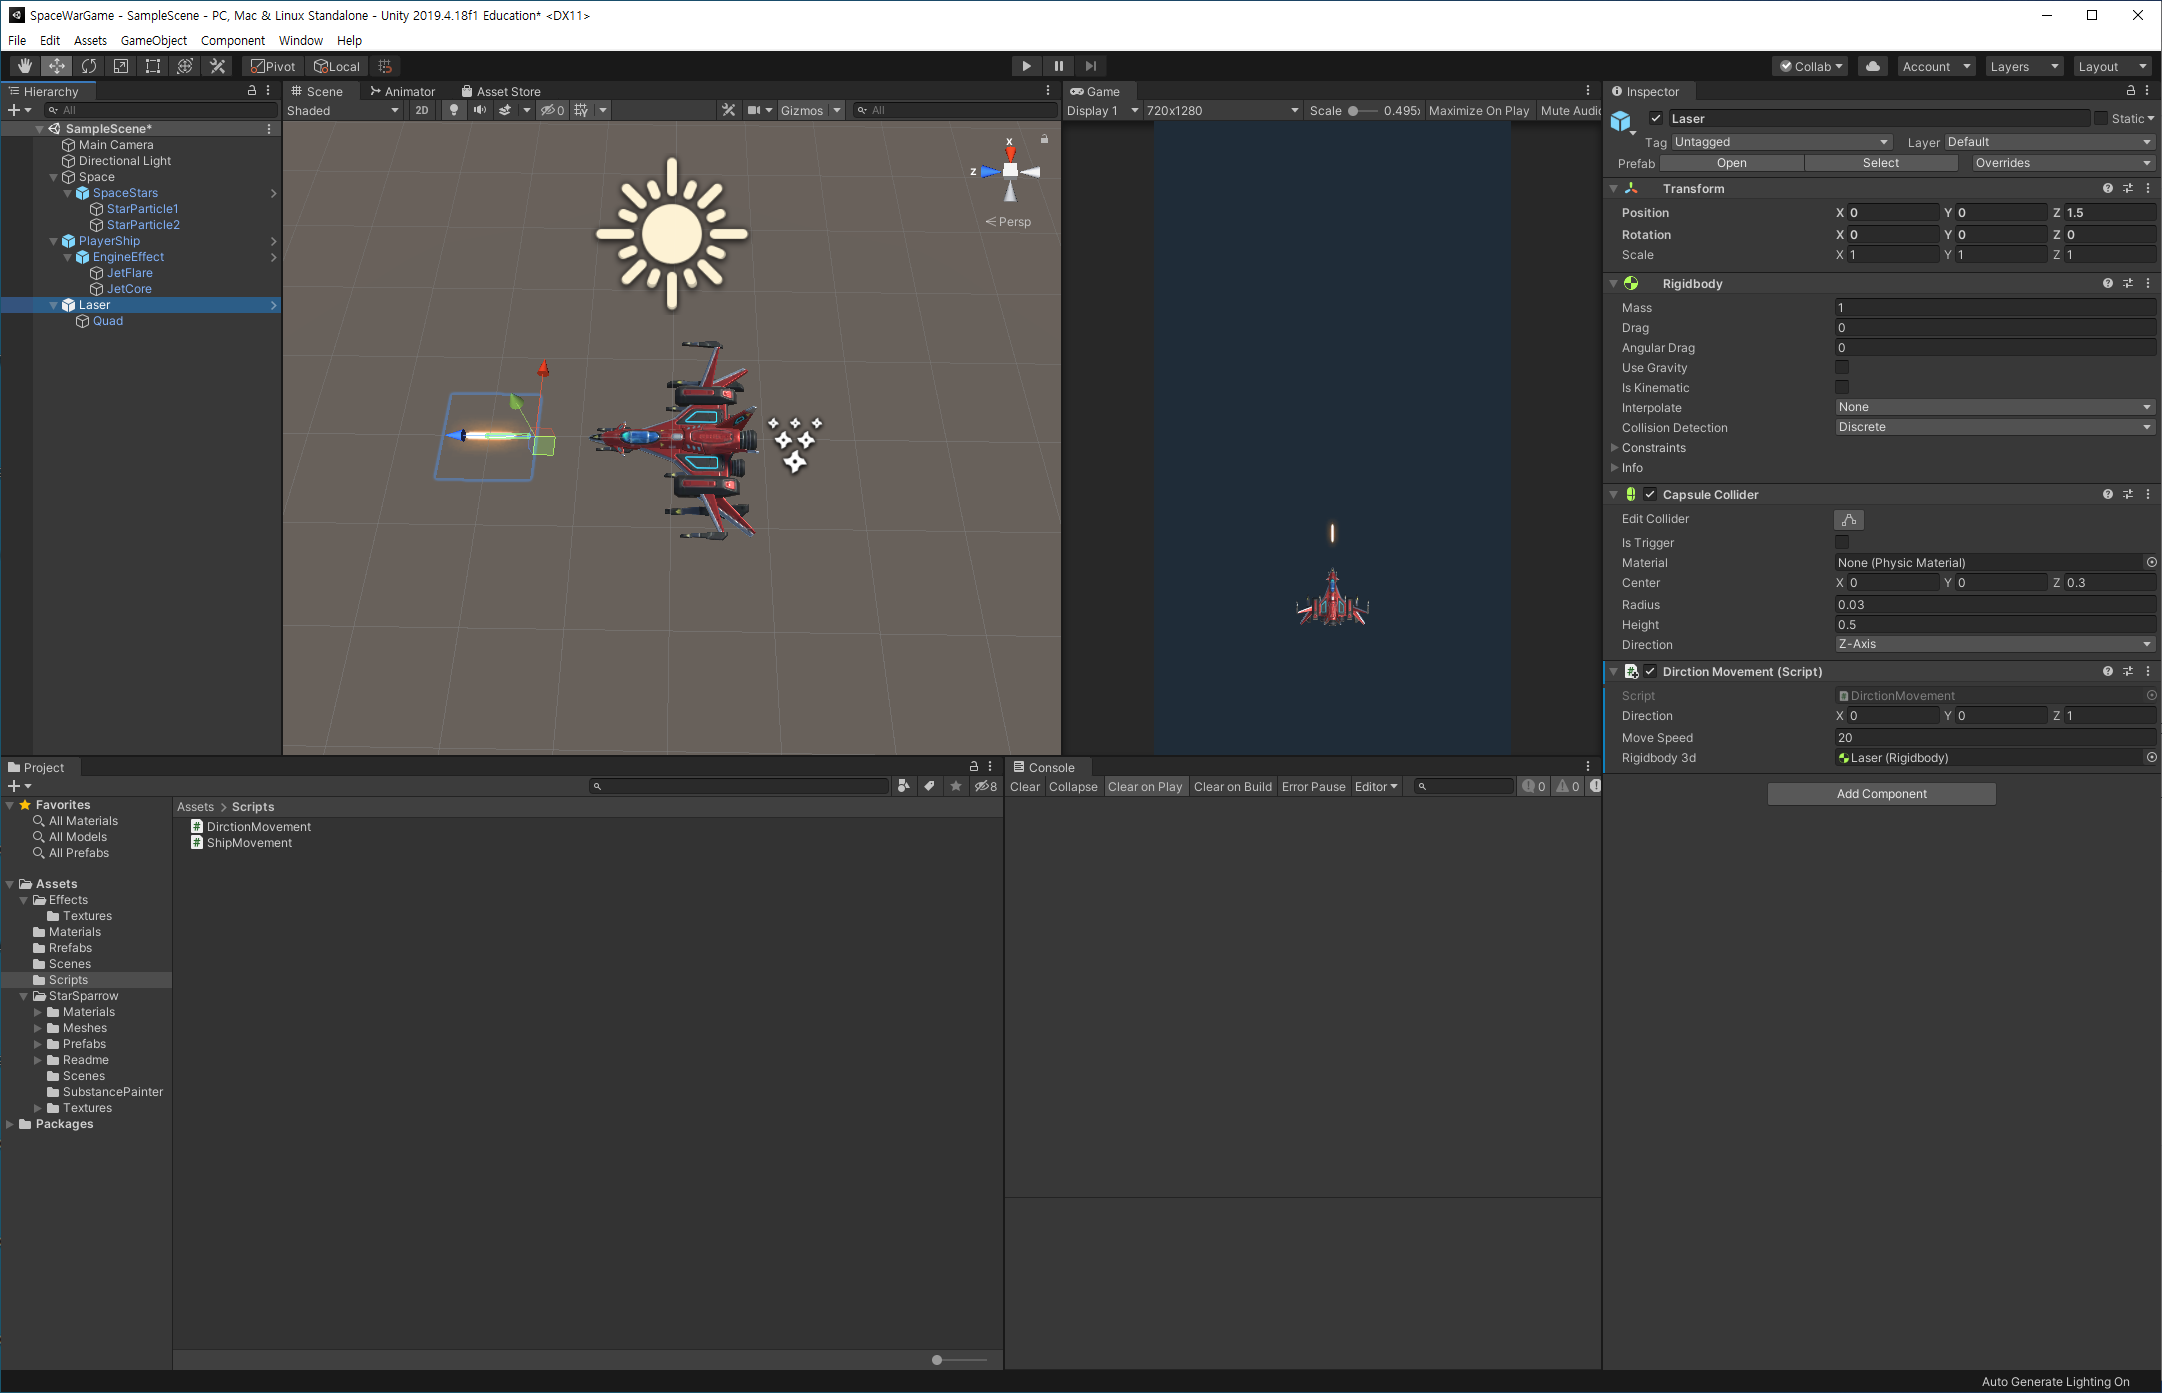Open the Layers dropdown
This screenshot has height=1393, width=2162.
point(2023,66)
